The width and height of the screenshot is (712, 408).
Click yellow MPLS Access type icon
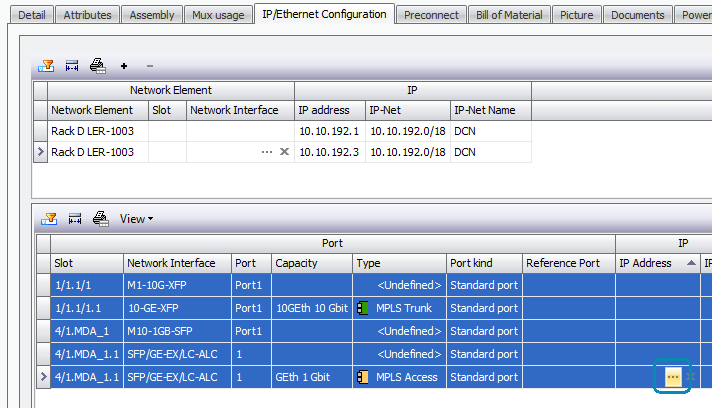[363, 377]
